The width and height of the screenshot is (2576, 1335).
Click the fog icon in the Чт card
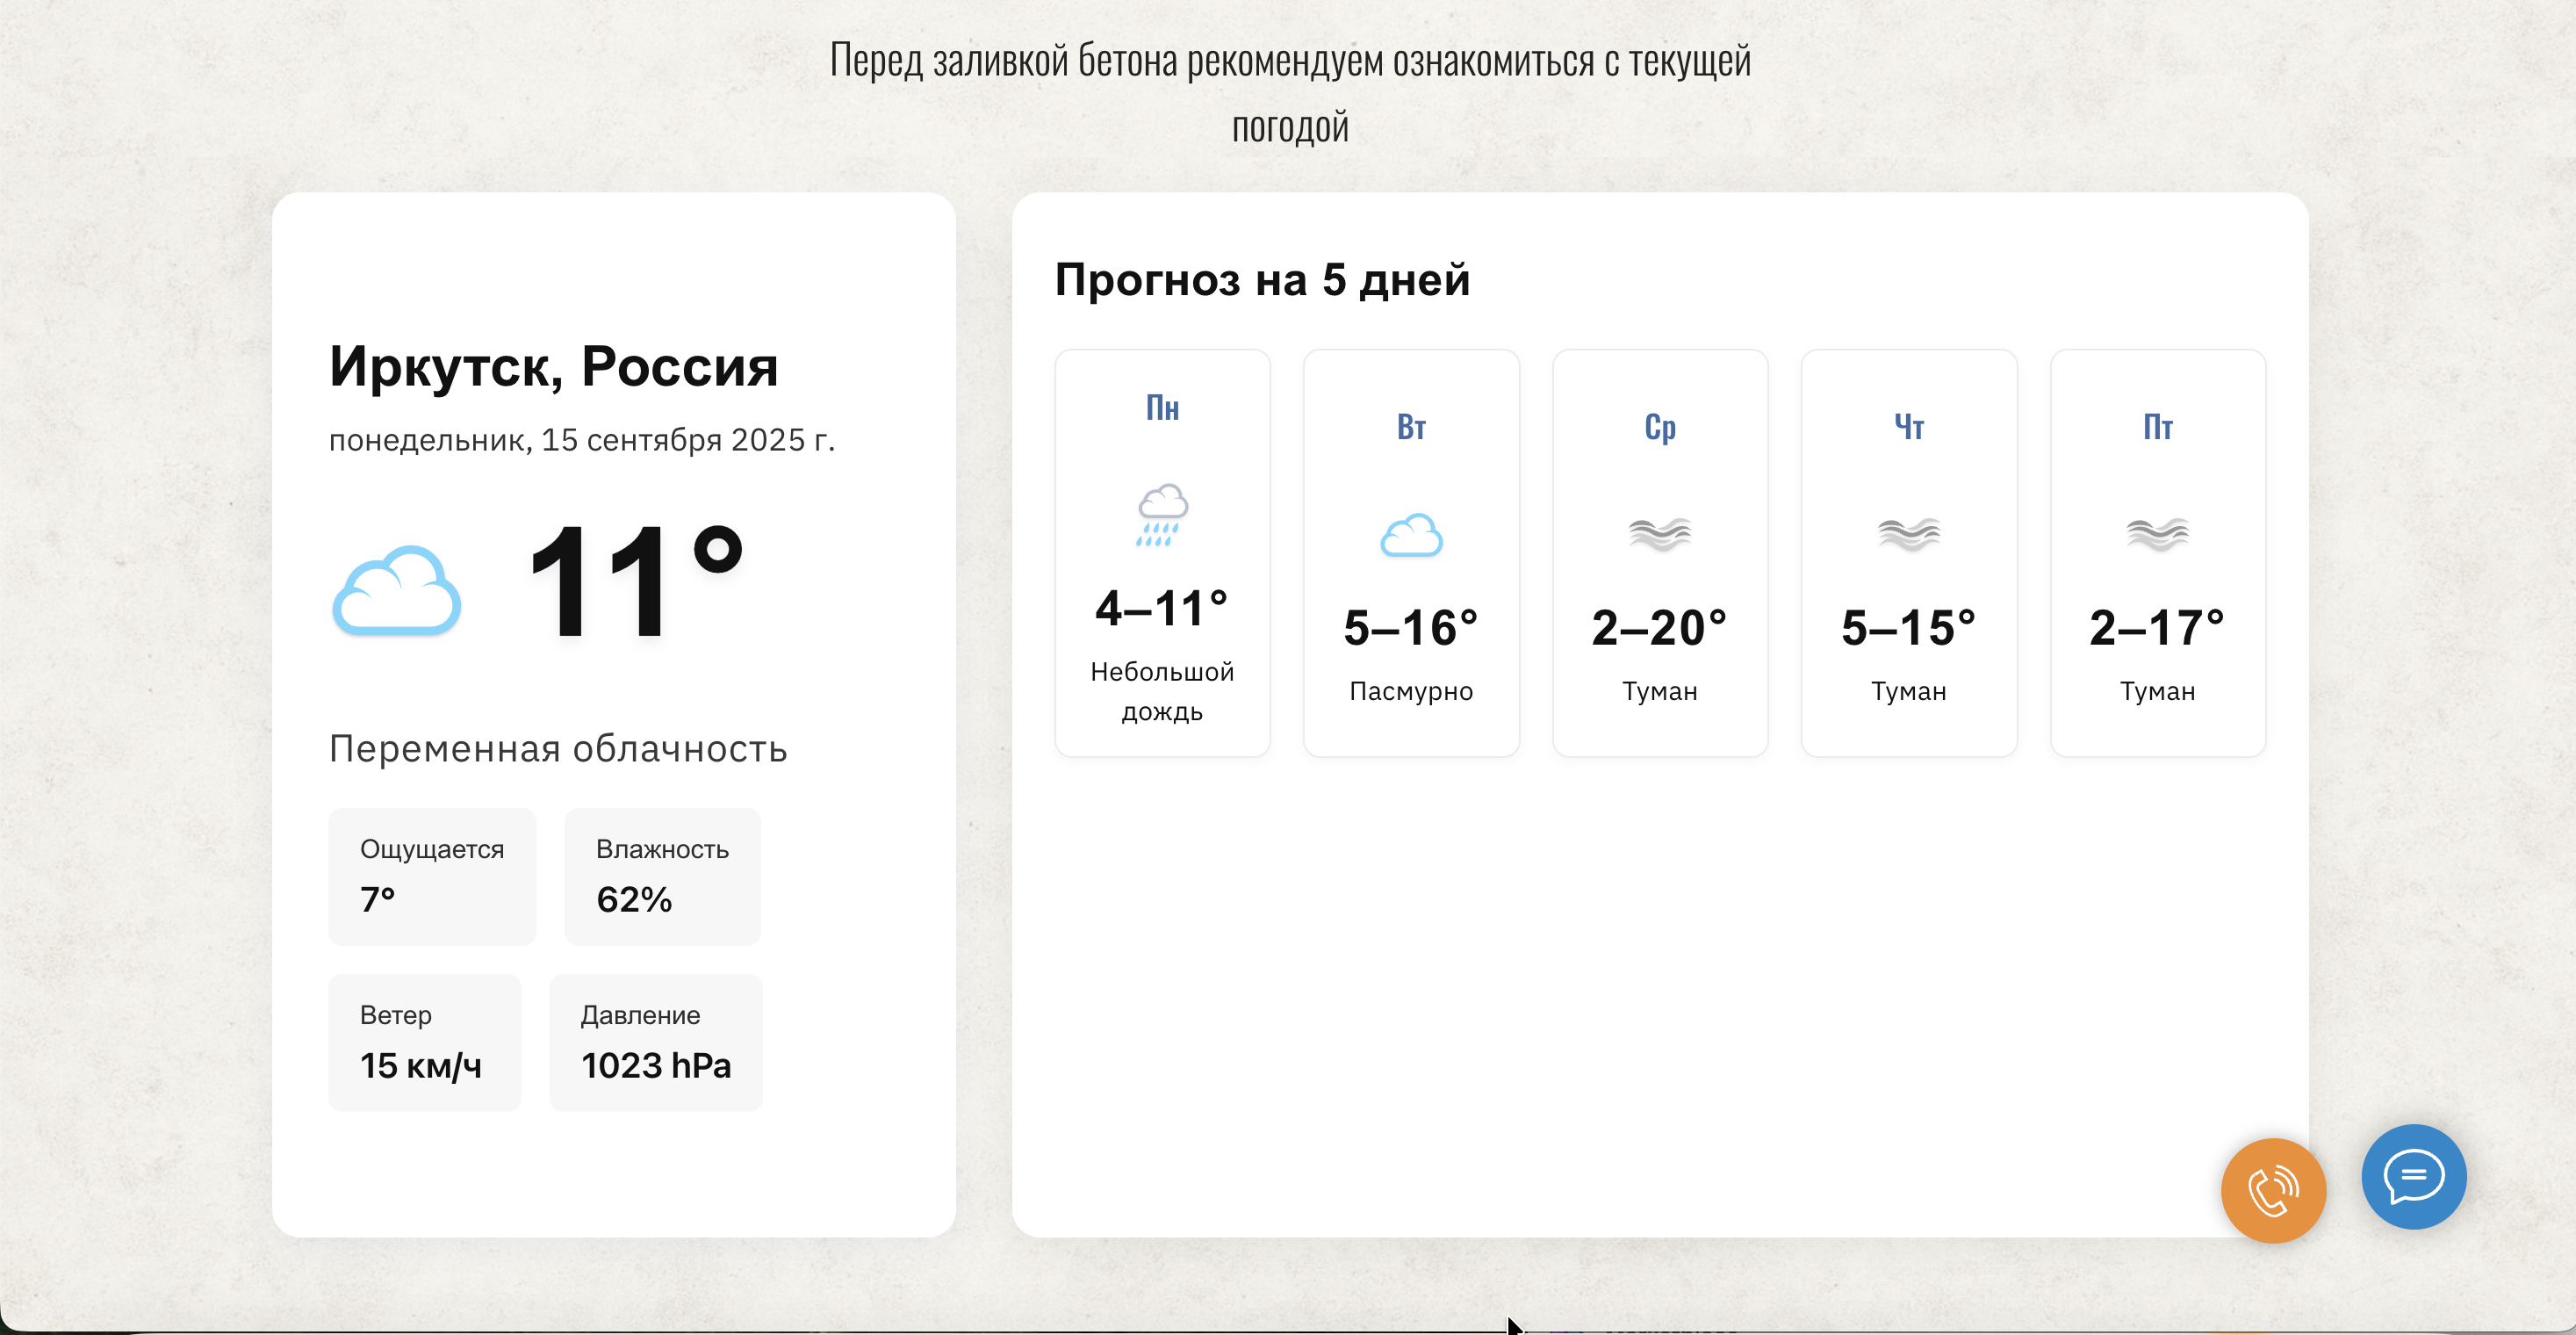coord(1909,535)
